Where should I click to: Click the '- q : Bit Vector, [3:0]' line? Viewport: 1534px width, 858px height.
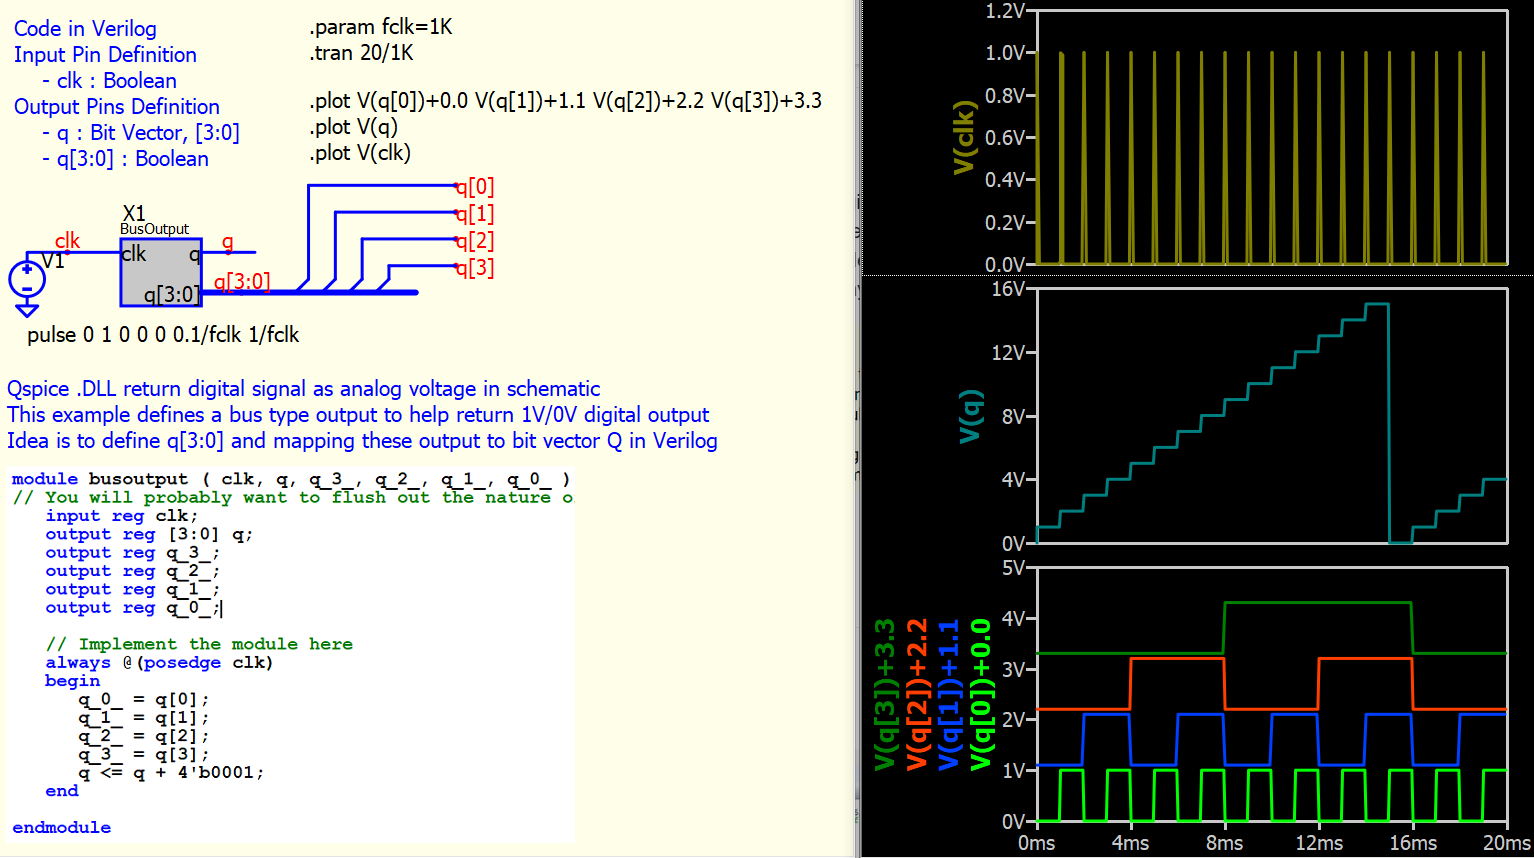(x=141, y=133)
